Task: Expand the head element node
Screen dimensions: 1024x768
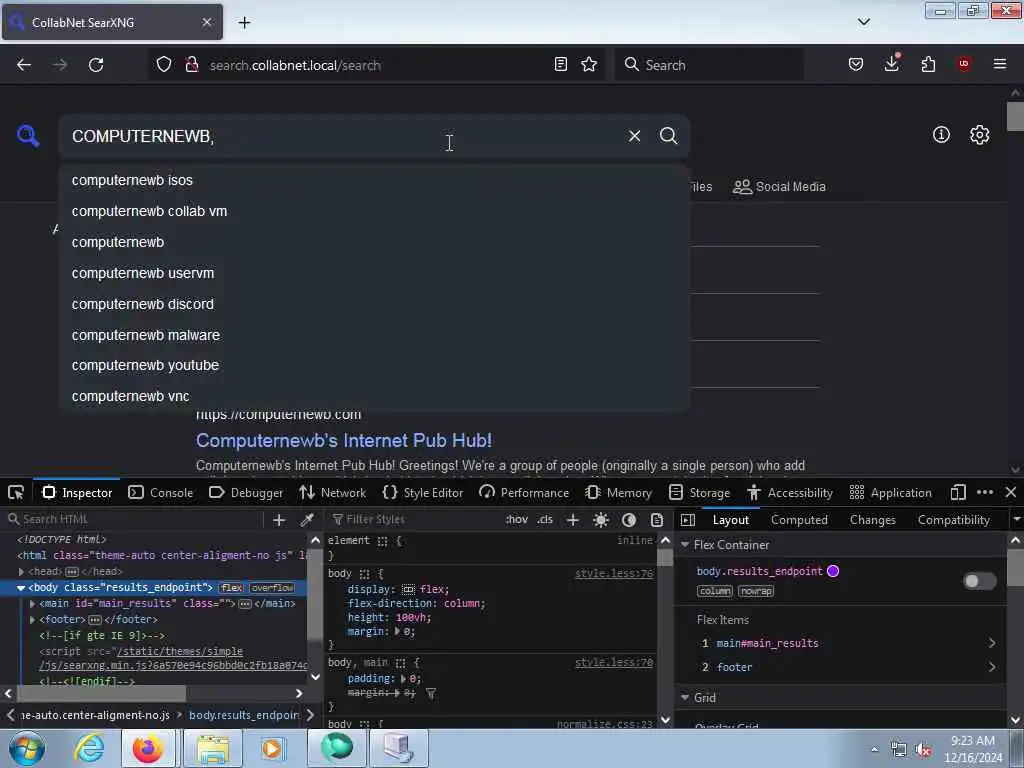Action: pyautogui.click(x=21, y=571)
